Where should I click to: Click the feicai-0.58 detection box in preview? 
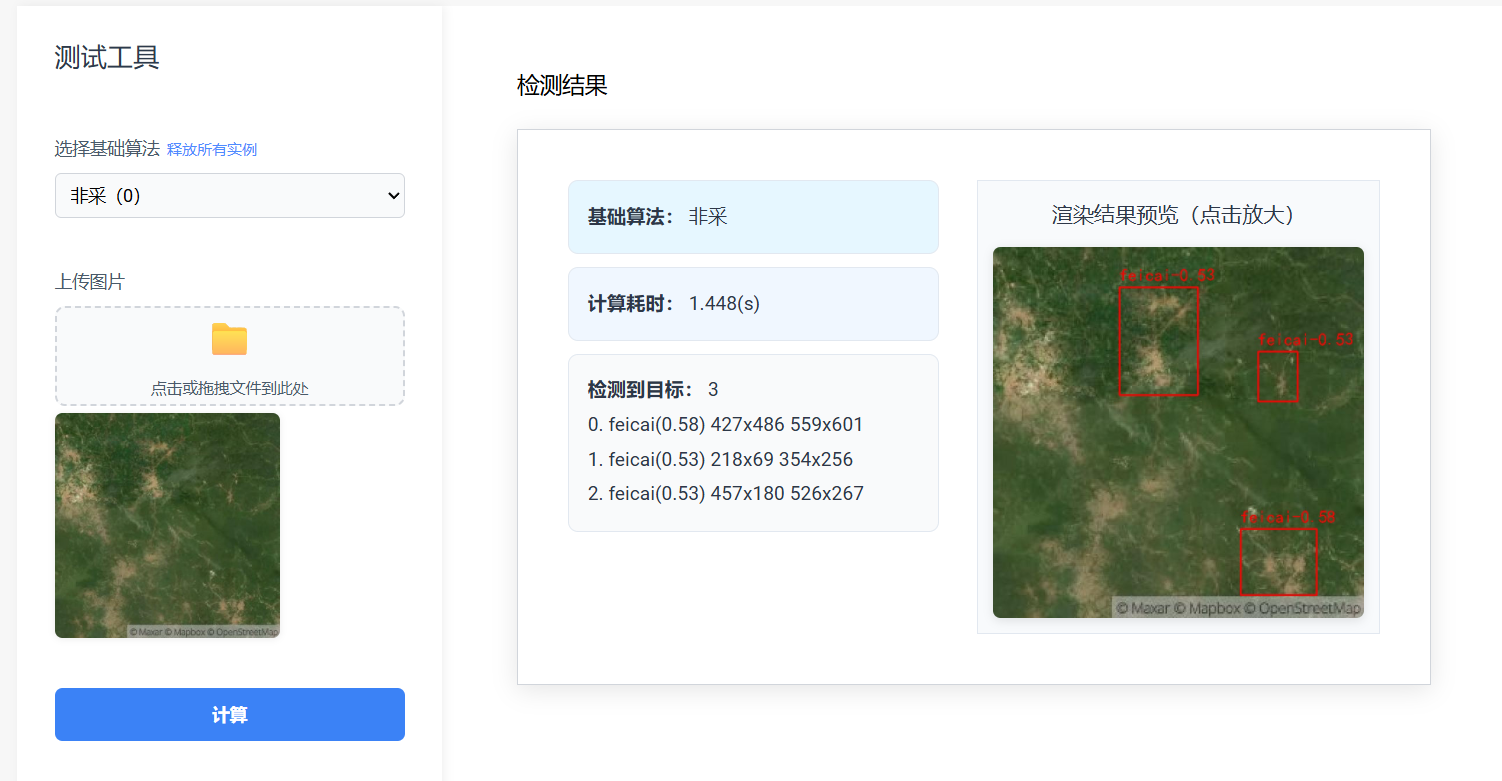(x=1278, y=562)
